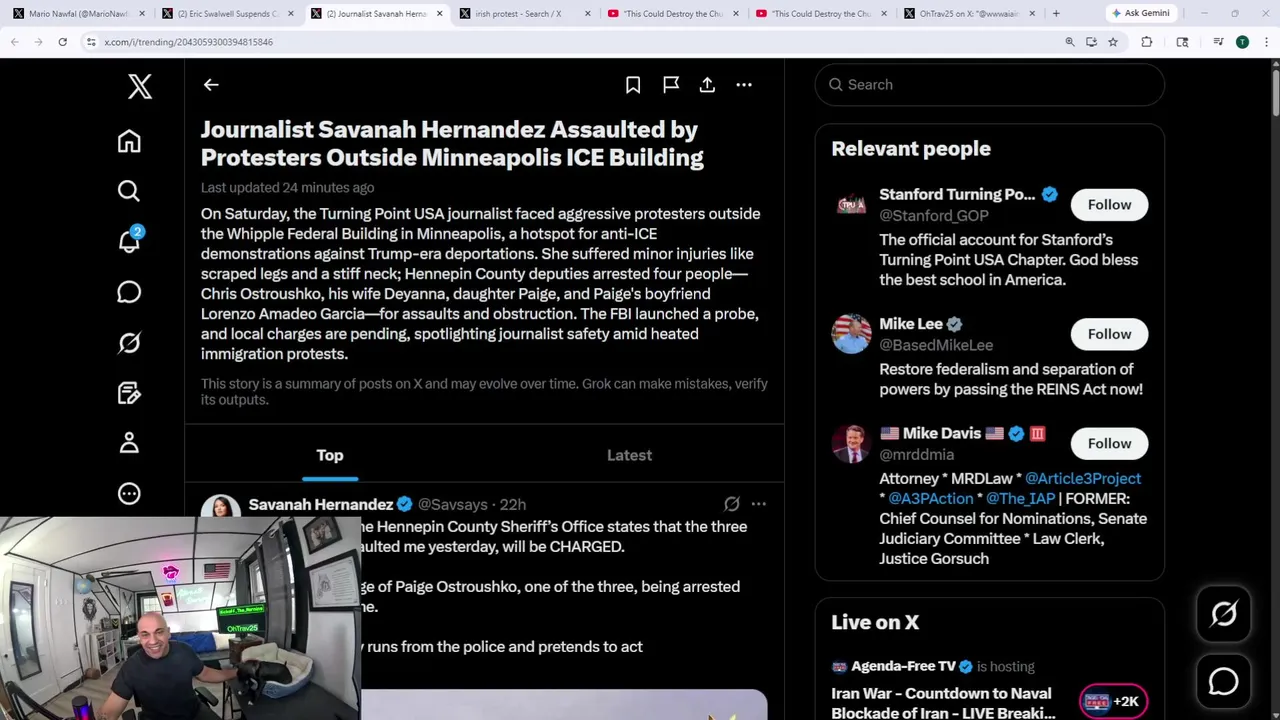Viewport: 1280px width, 720px height.
Task: Switch to irish protest Search browser tab
Action: coord(524,13)
